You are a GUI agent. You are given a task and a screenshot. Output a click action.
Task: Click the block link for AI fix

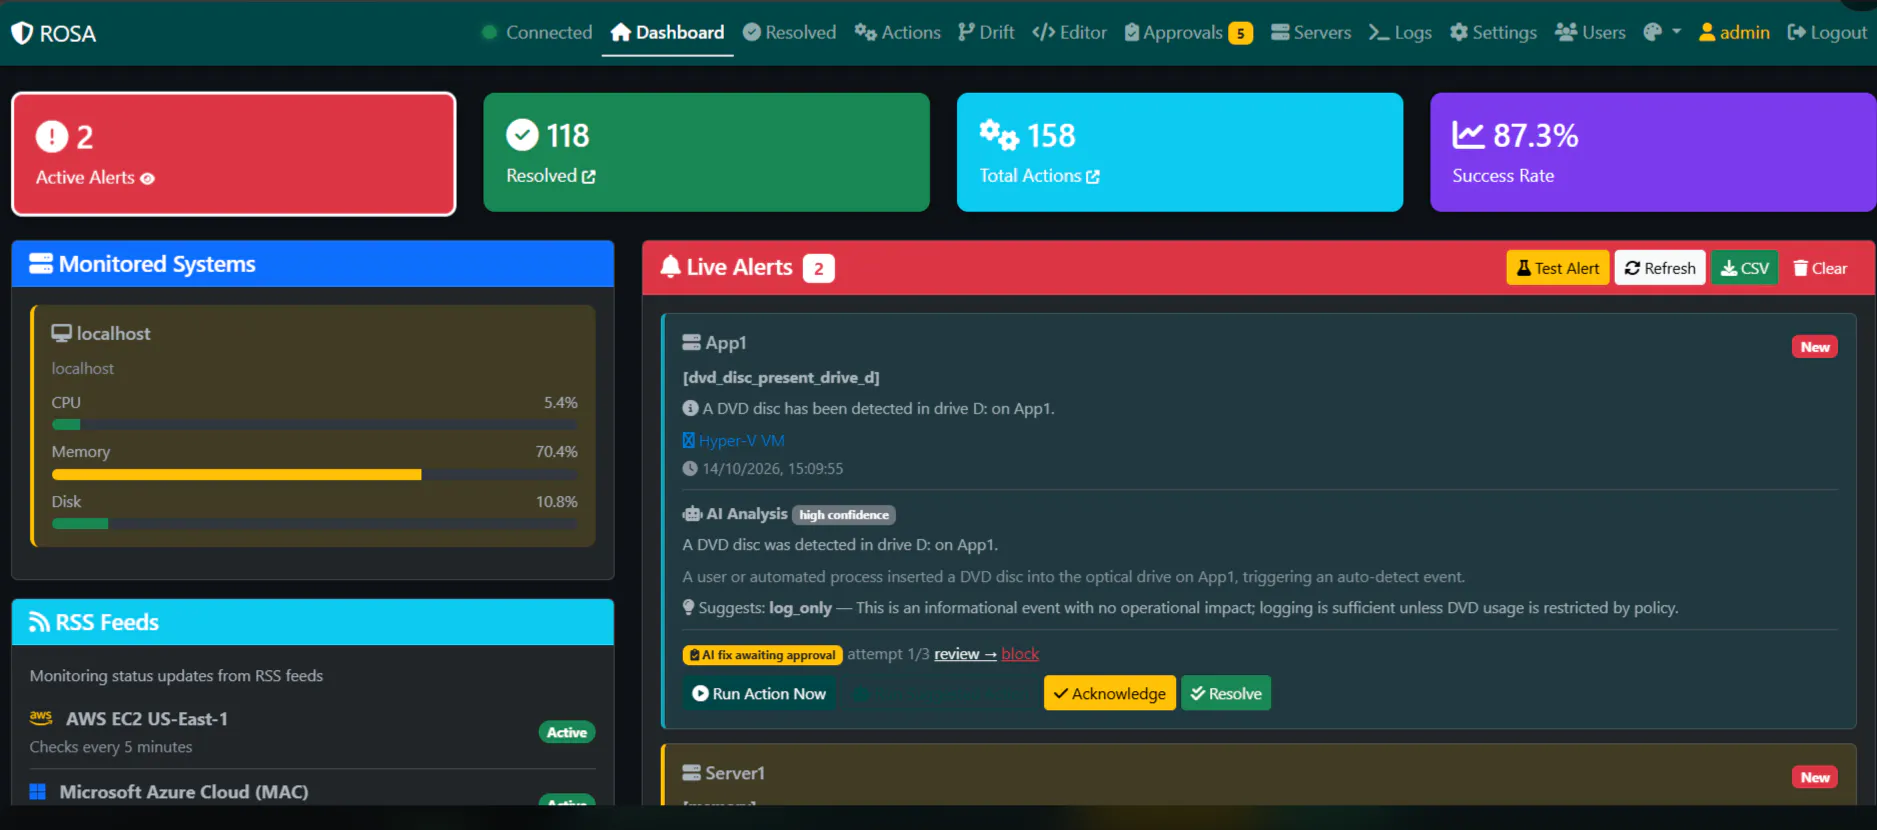[1020, 654]
